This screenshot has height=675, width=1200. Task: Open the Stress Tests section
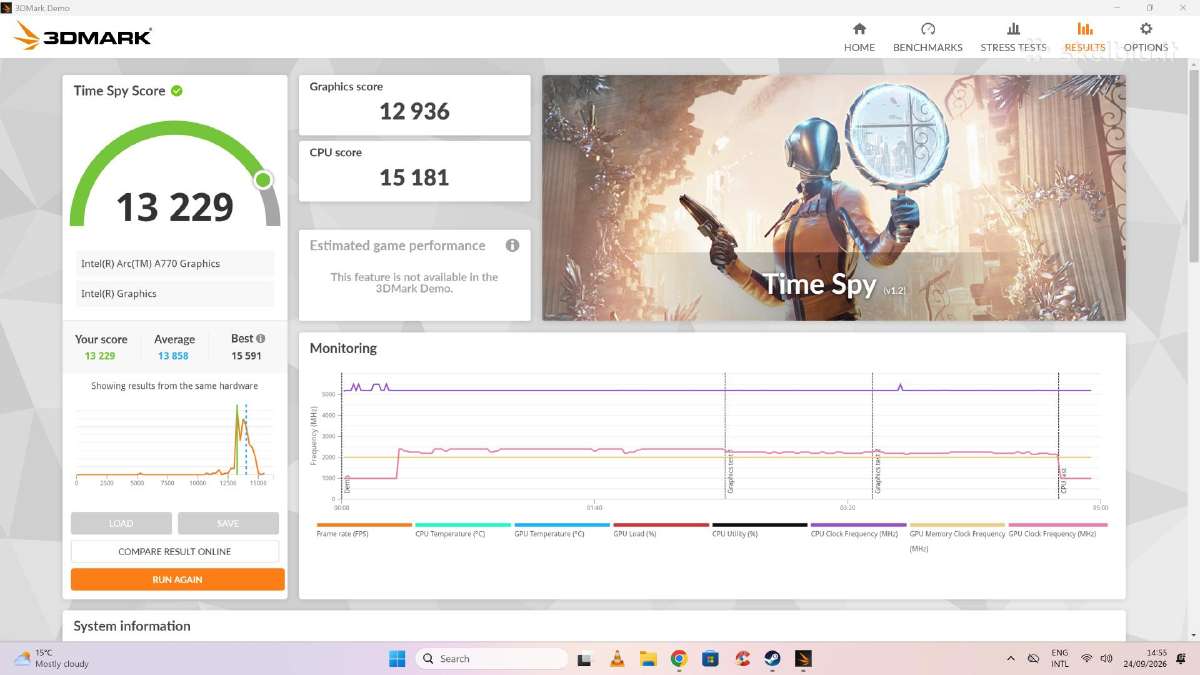1013,37
